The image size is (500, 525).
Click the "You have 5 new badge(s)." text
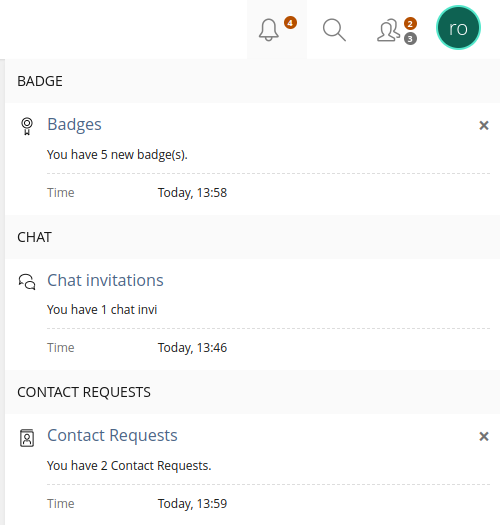point(117,155)
